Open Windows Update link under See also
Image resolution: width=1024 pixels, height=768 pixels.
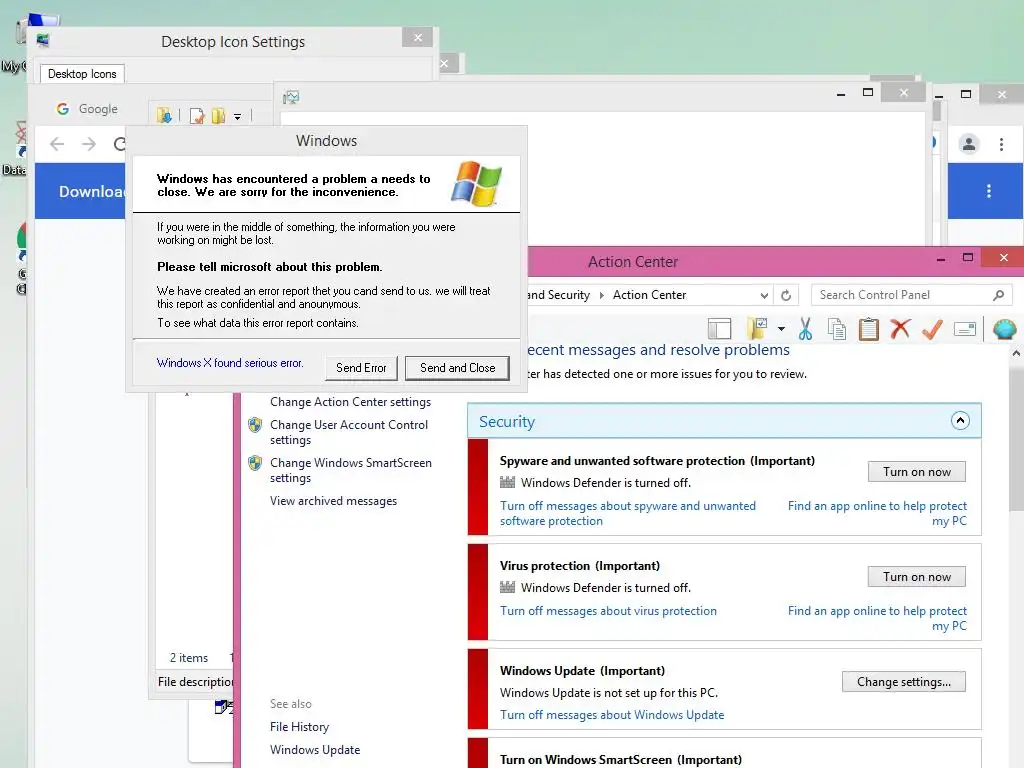[315, 750]
